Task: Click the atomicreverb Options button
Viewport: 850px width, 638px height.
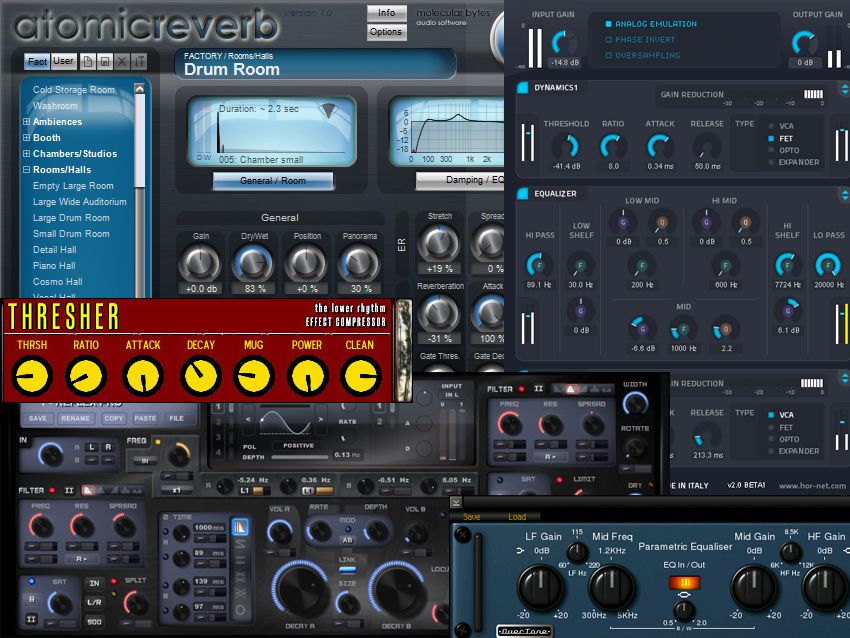Action: pos(387,32)
